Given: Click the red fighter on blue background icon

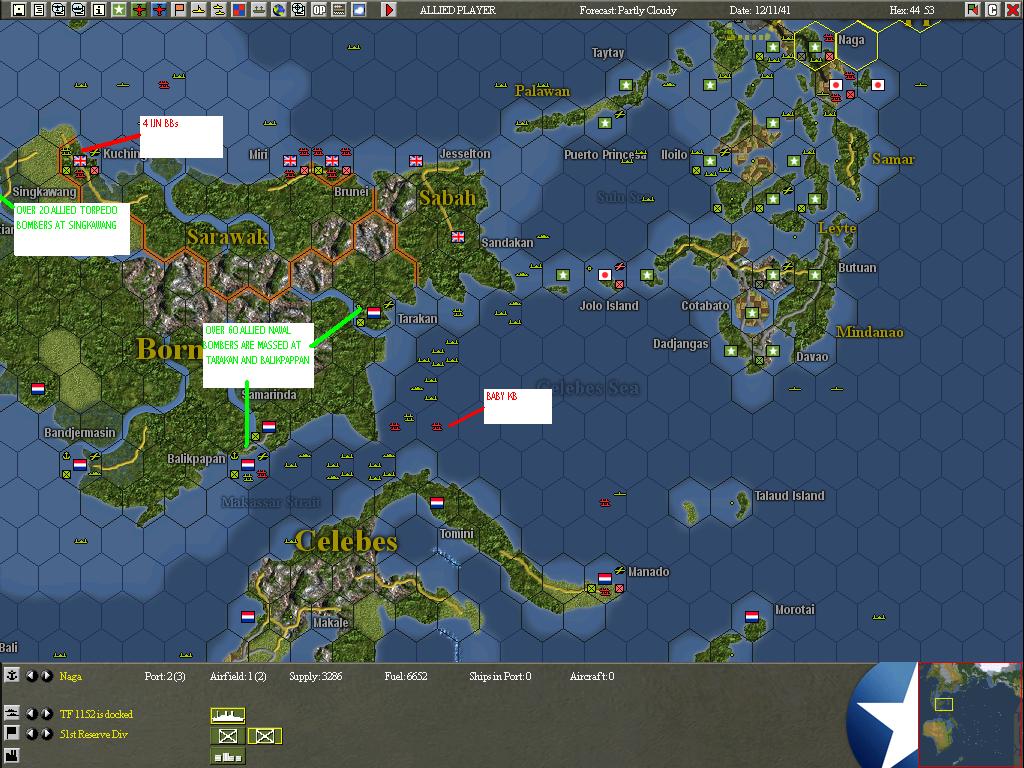Looking at the screenshot, I should pos(159,9).
